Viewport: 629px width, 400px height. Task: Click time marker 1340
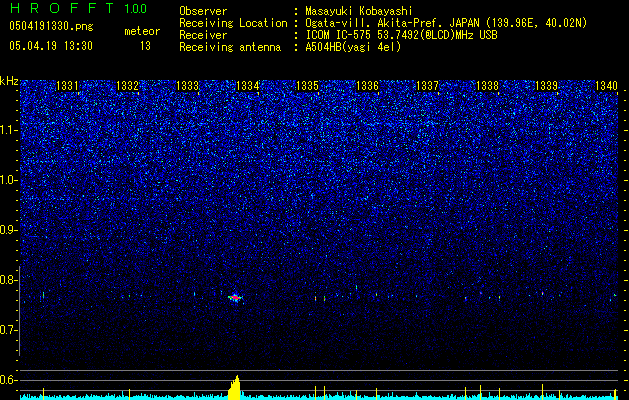click(606, 85)
